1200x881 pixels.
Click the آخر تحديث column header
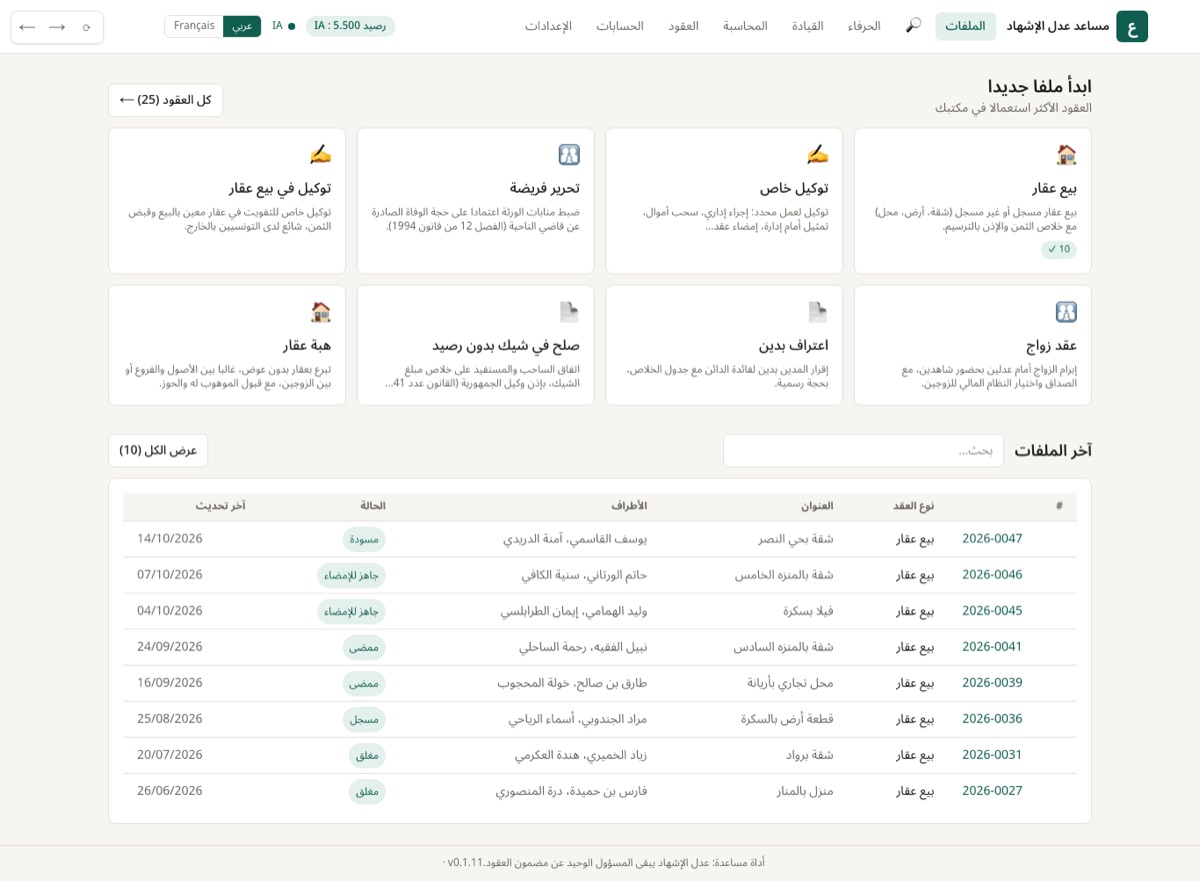(x=220, y=506)
